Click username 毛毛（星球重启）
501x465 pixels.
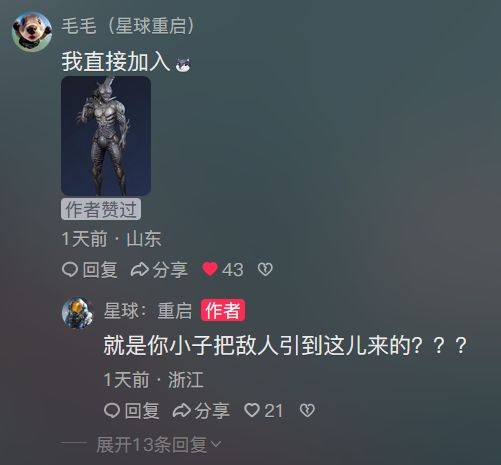[128, 26]
